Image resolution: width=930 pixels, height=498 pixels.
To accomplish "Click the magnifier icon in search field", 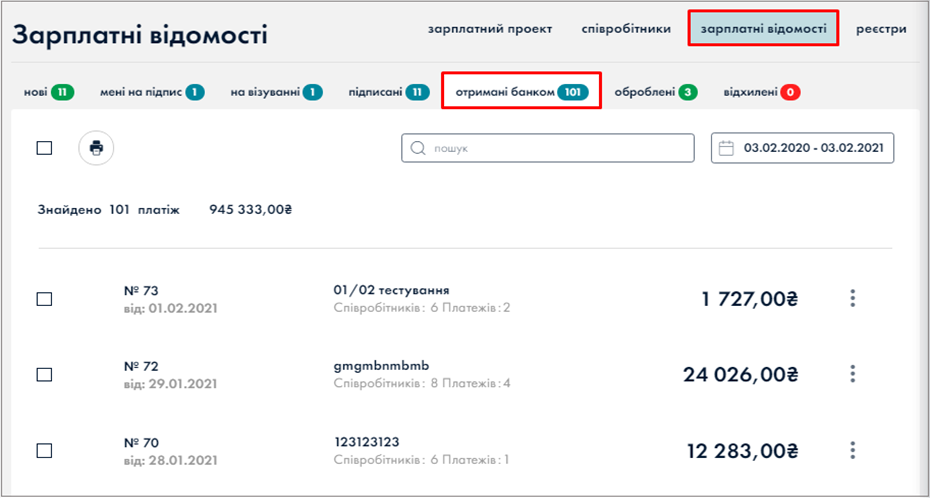I will [418, 148].
